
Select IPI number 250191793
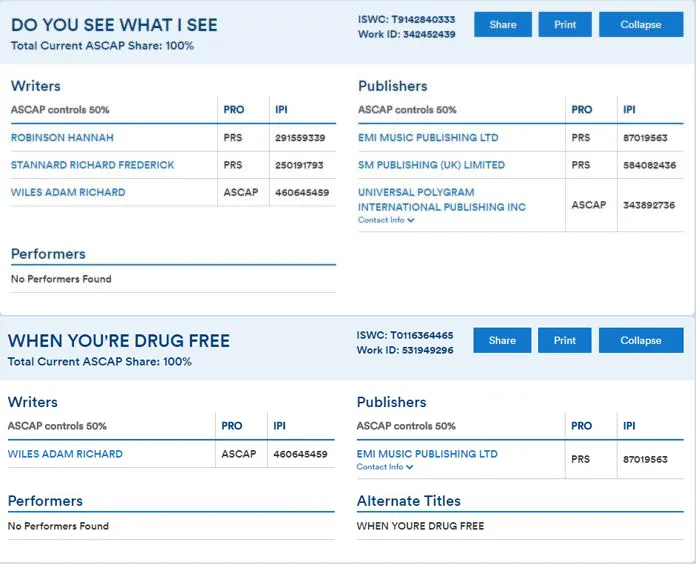click(299, 166)
